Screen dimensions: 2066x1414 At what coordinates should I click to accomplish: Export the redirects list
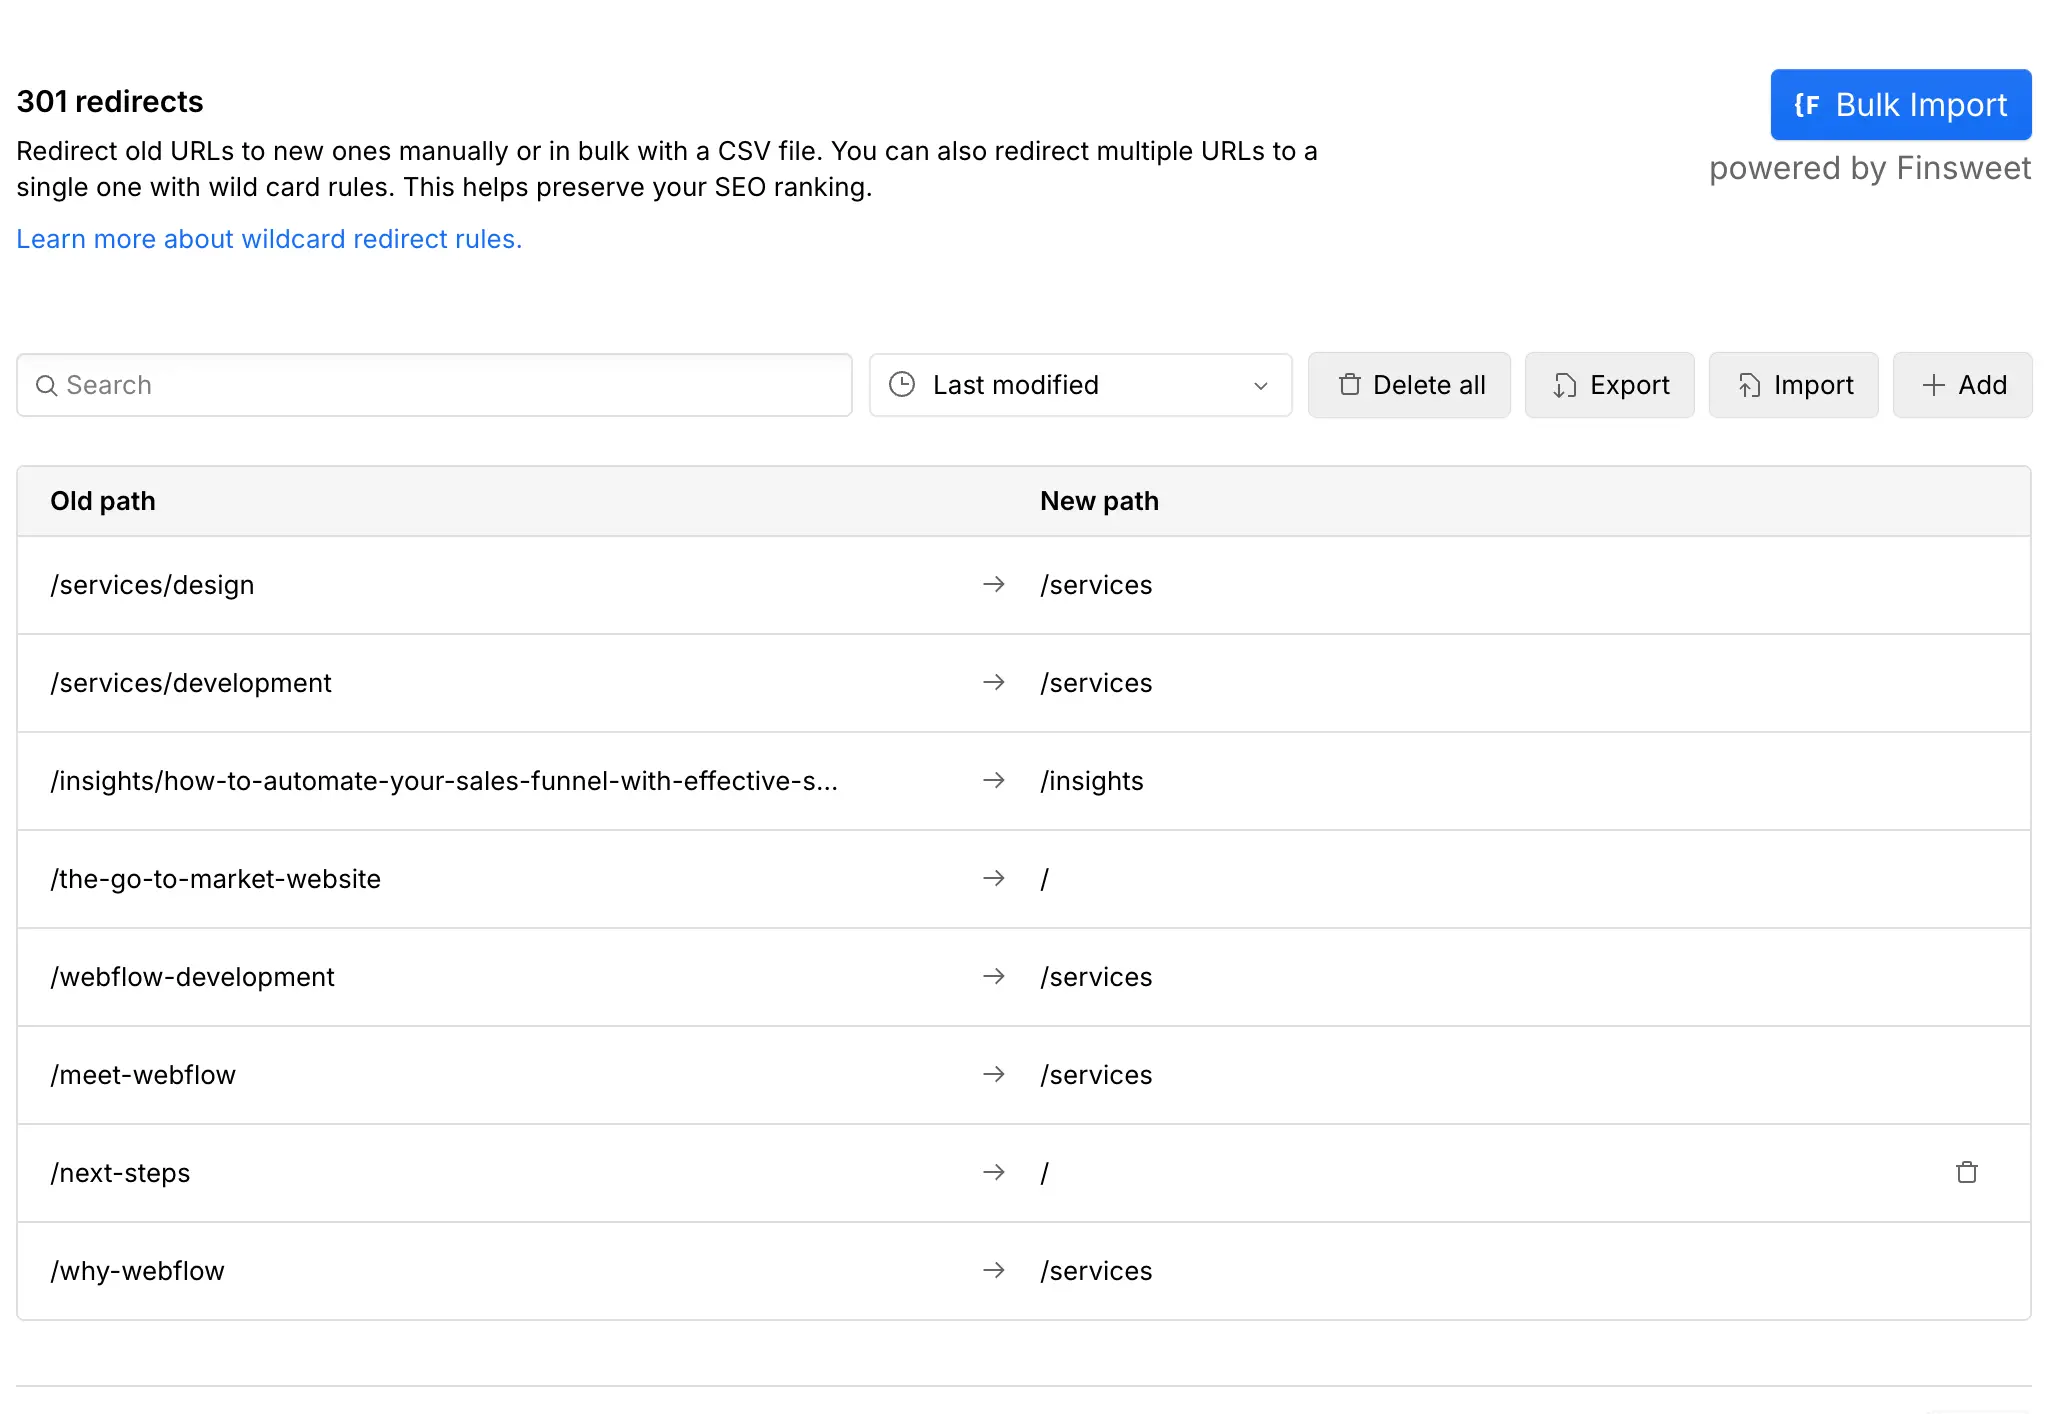(x=1609, y=385)
